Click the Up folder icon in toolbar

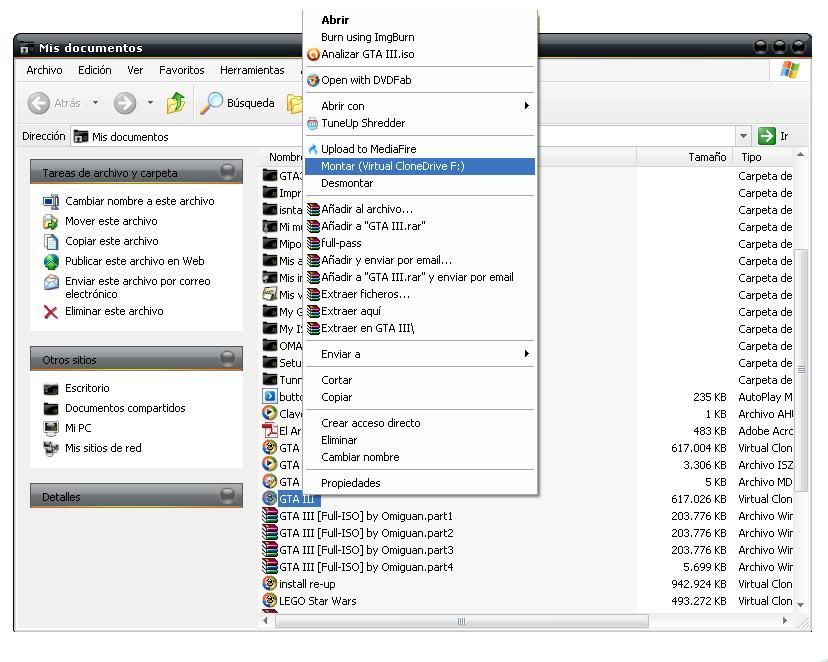175,102
